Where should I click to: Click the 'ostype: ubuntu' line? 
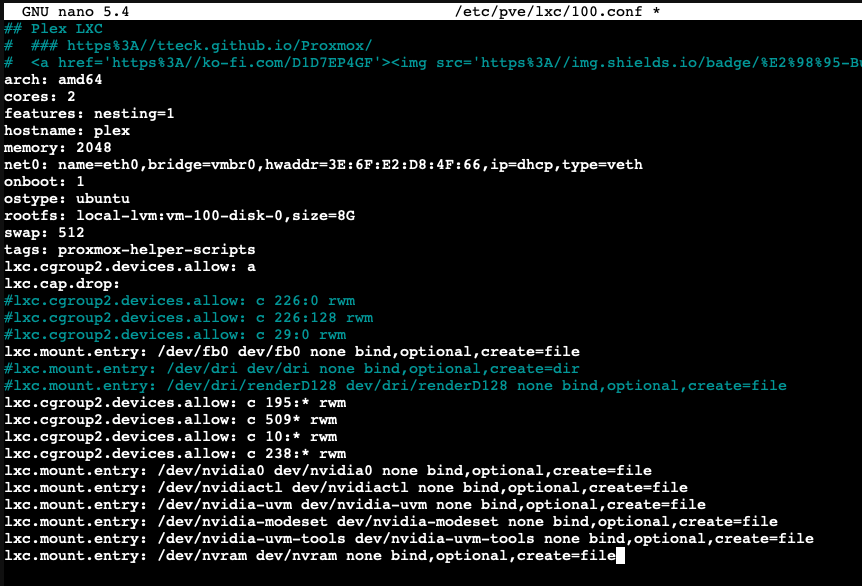click(67, 198)
